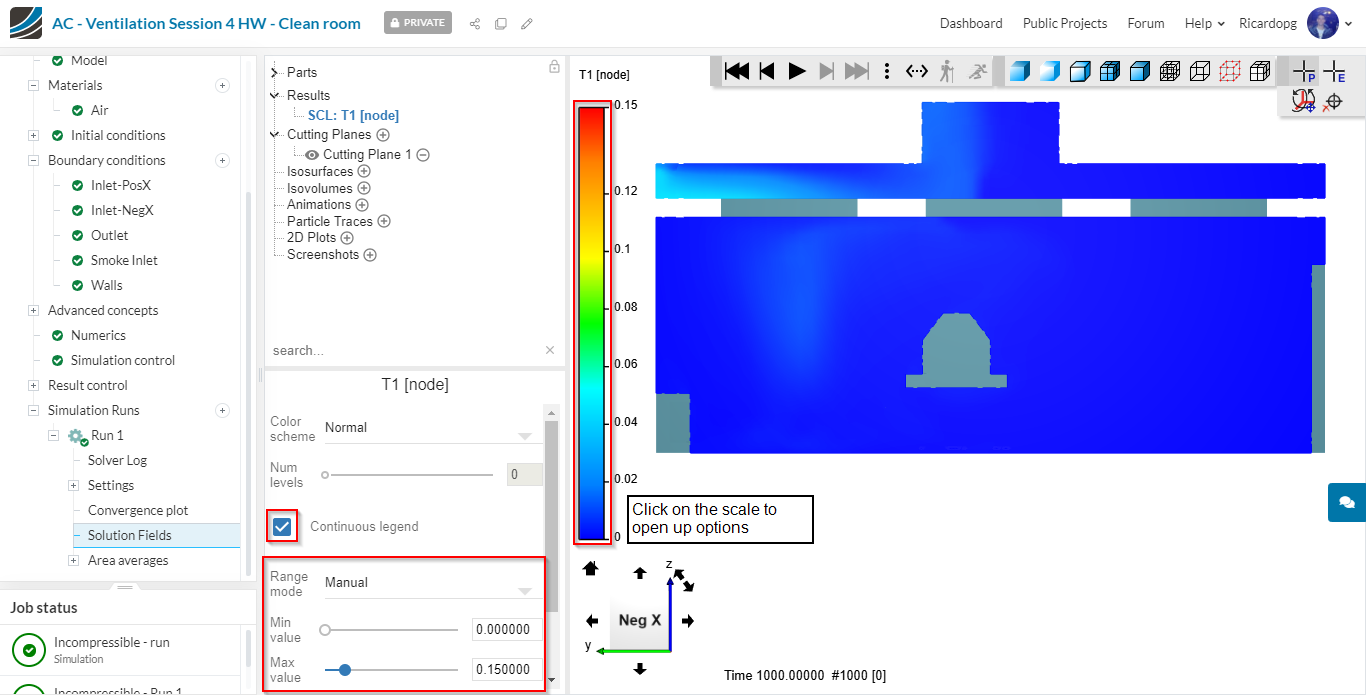Choose the third outlined cube render mode
The image size is (1366, 695).
[x=1080, y=71]
